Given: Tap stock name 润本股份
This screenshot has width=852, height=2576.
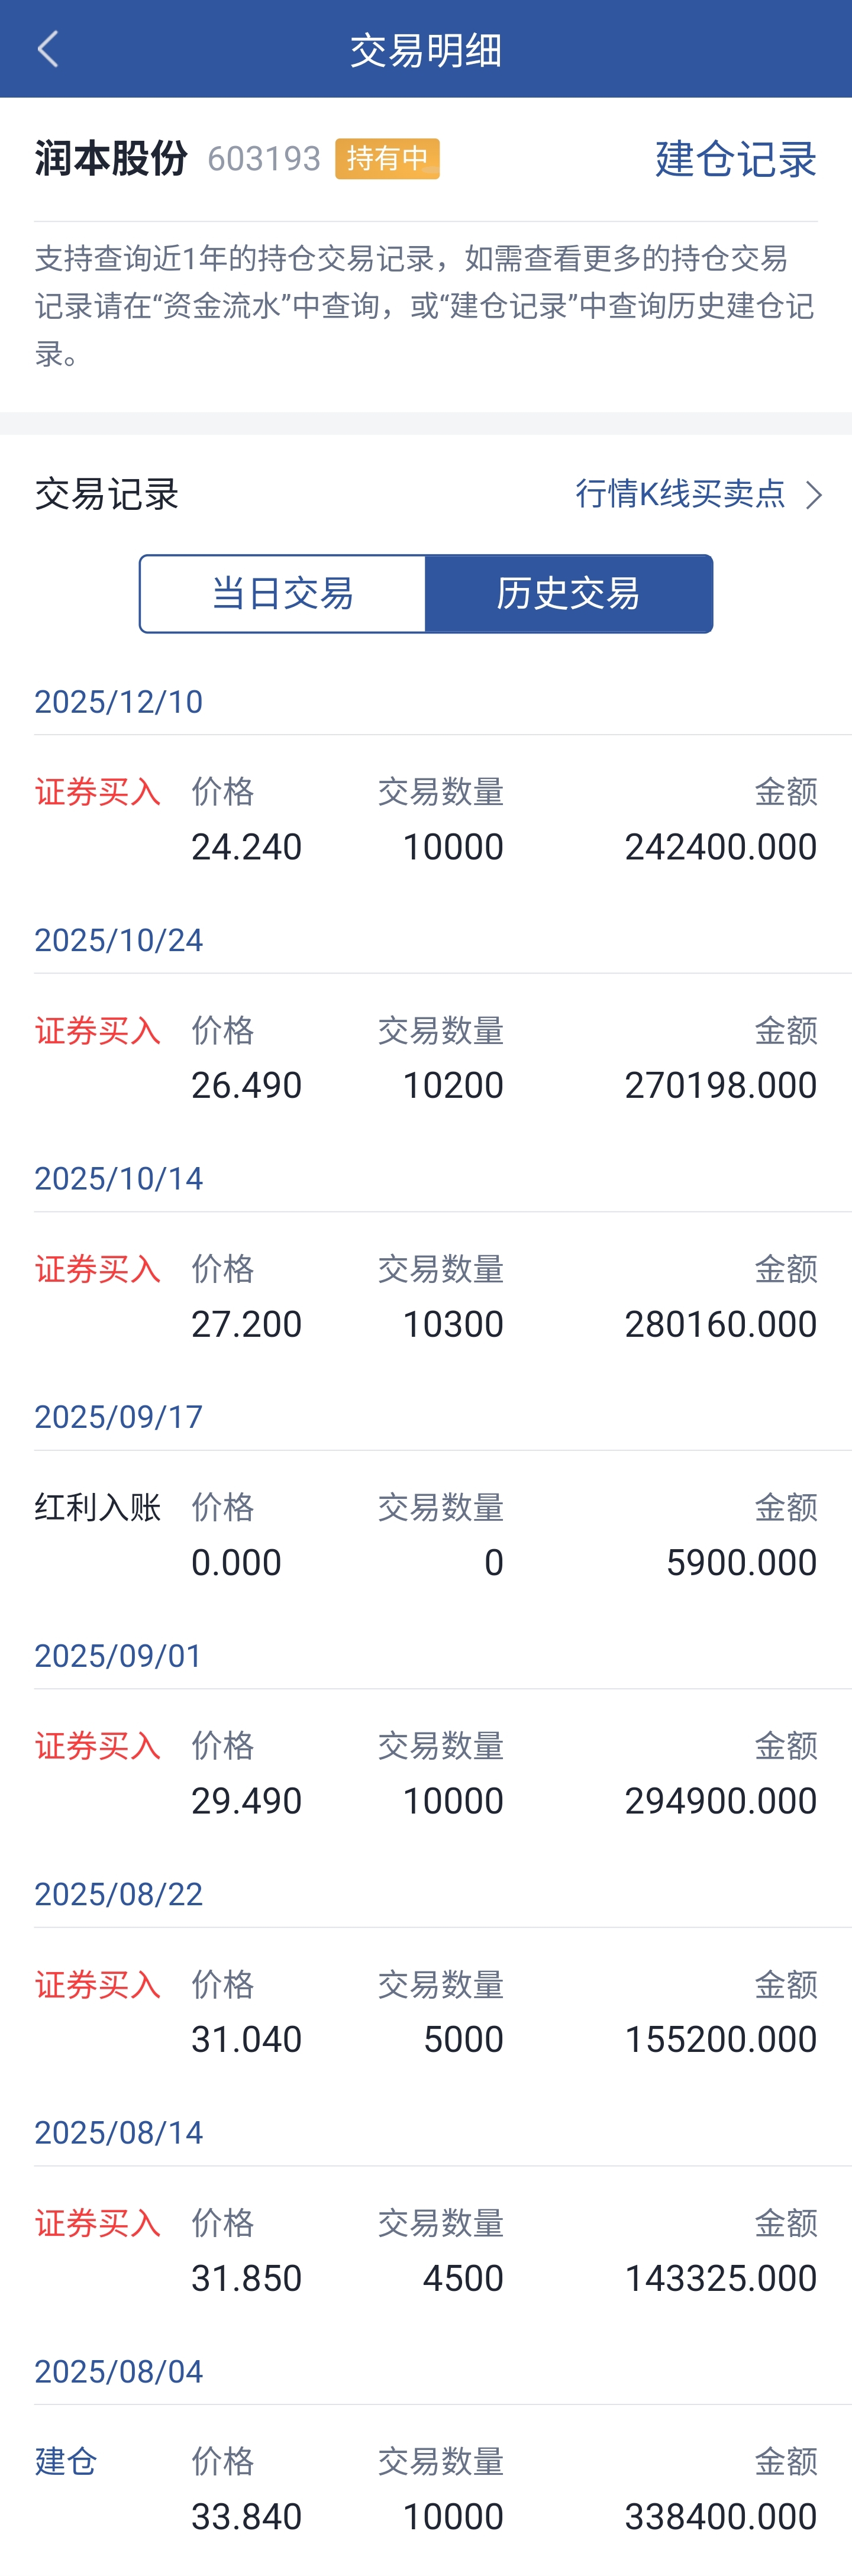Looking at the screenshot, I should pyautogui.click(x=111, y=159).
